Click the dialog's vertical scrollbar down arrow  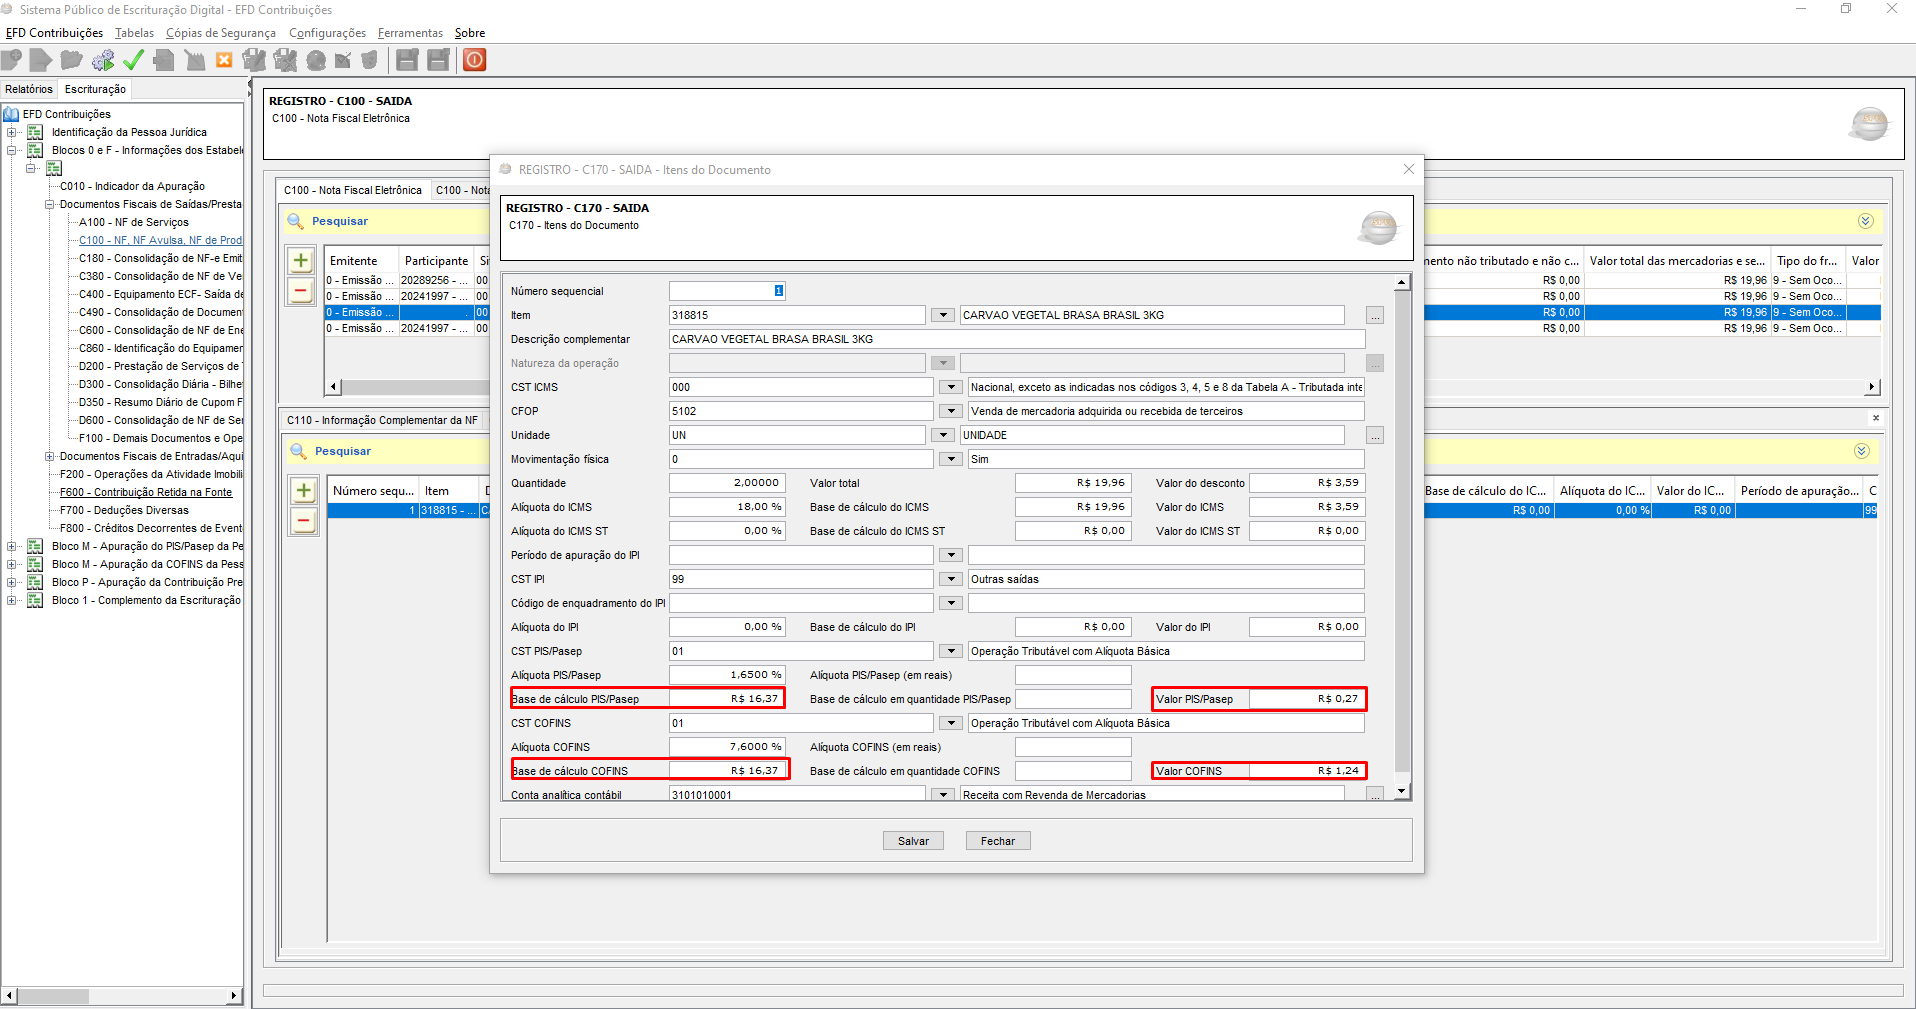pyautogui.click(x=1402, y=791)
